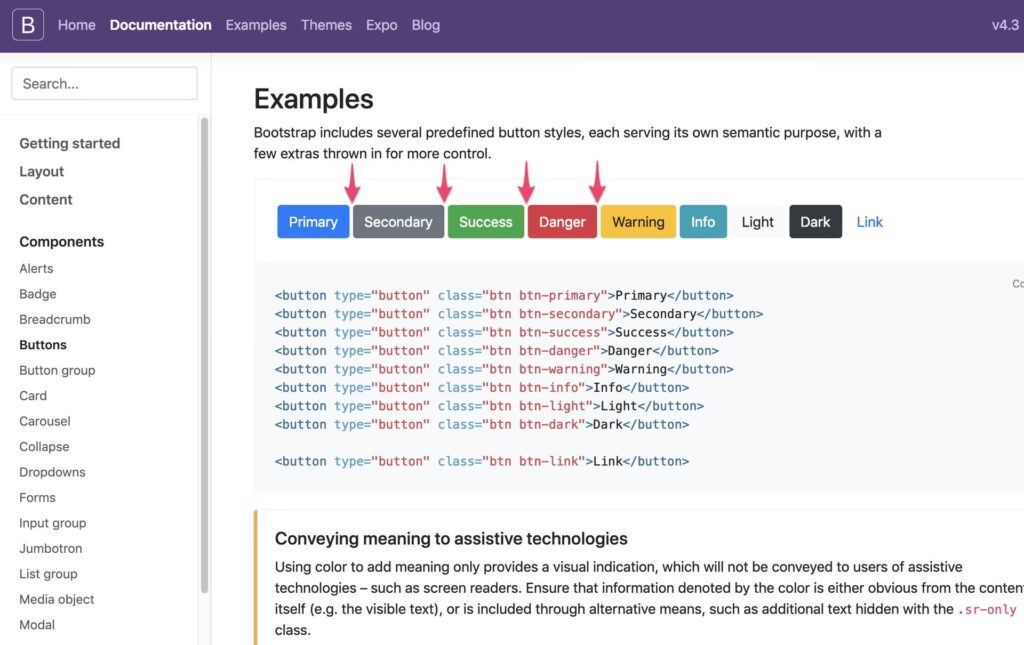
Task: Focus the Search input field
Action: point(104,84)
